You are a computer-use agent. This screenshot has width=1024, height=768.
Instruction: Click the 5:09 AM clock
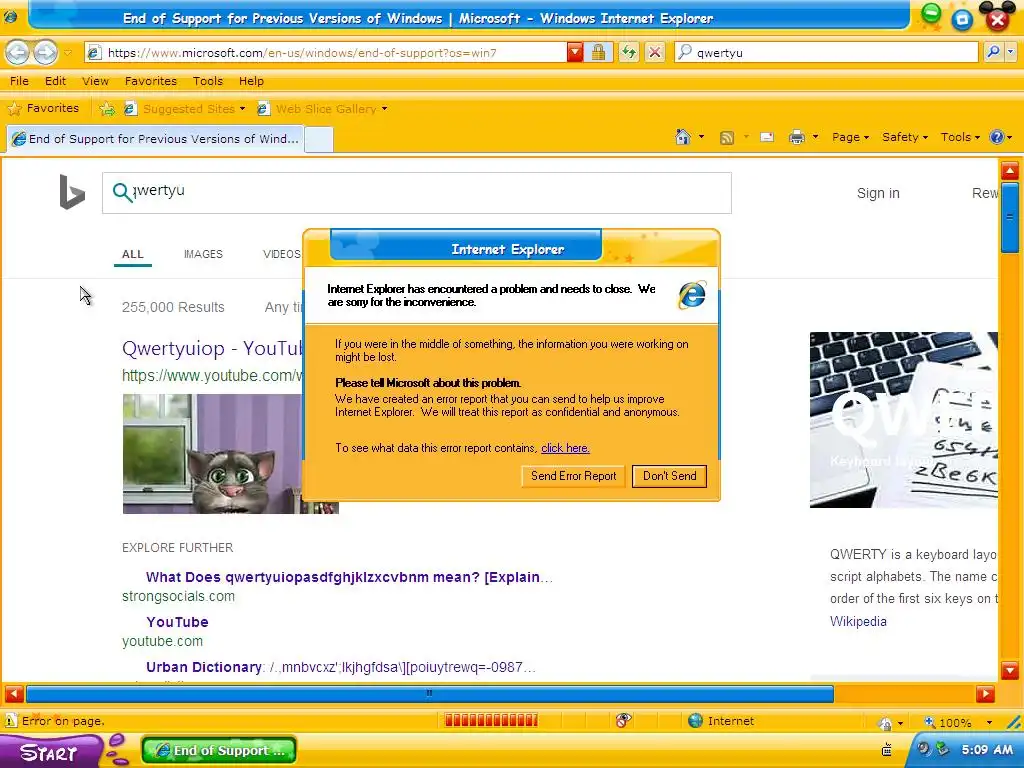[x=987, y=750]
